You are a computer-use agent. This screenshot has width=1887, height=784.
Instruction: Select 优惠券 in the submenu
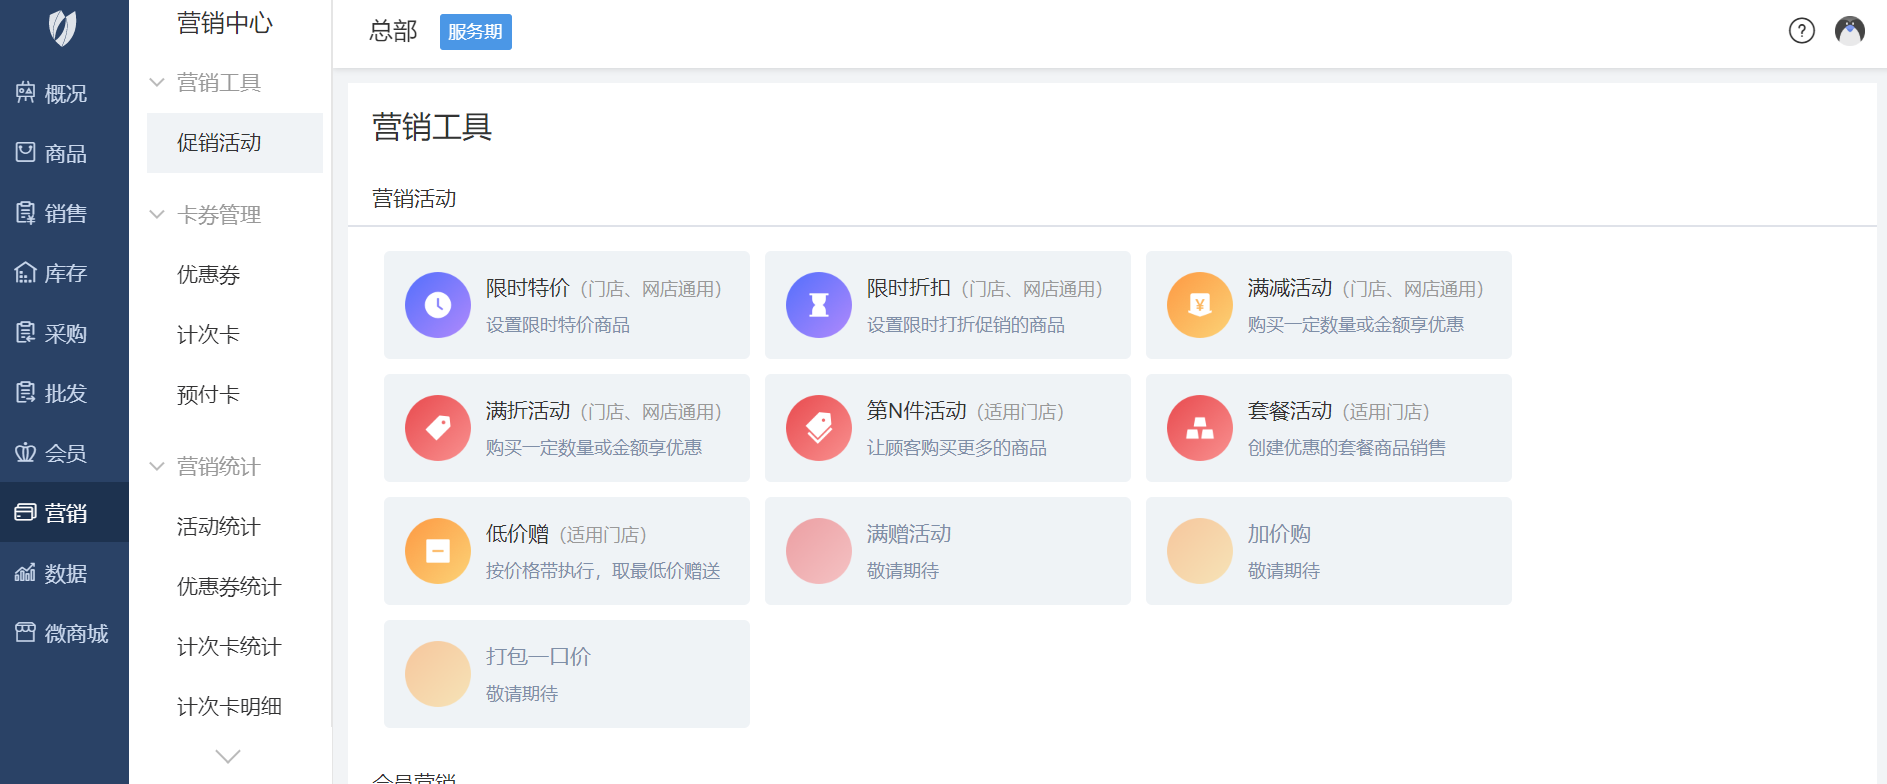(209, 275)
